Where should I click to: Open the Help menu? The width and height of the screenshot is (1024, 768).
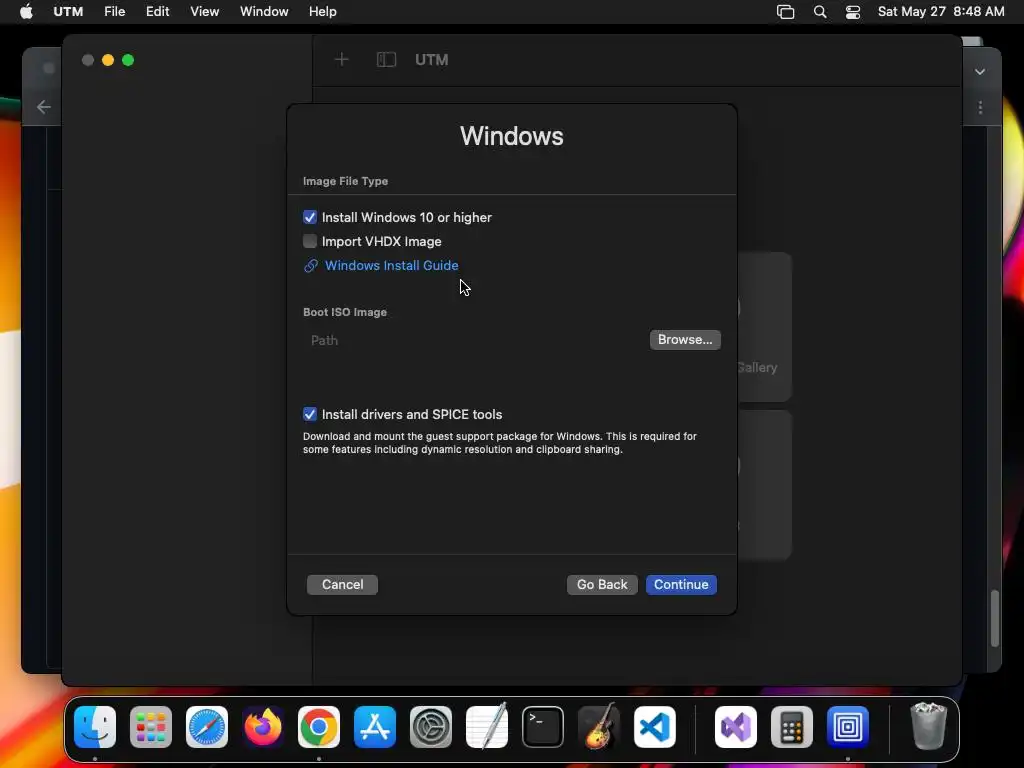coord(323,12)
